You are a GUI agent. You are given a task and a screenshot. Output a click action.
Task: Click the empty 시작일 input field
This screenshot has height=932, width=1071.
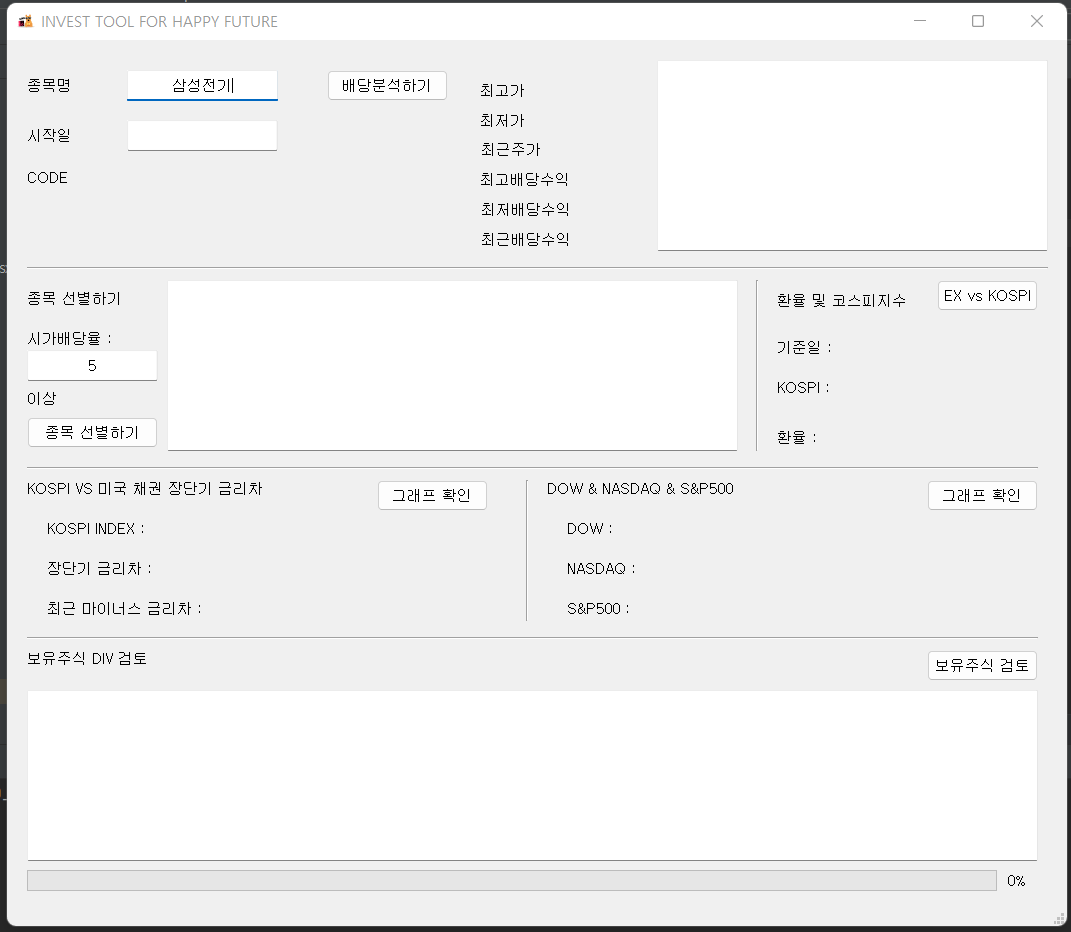coord(202,135)
